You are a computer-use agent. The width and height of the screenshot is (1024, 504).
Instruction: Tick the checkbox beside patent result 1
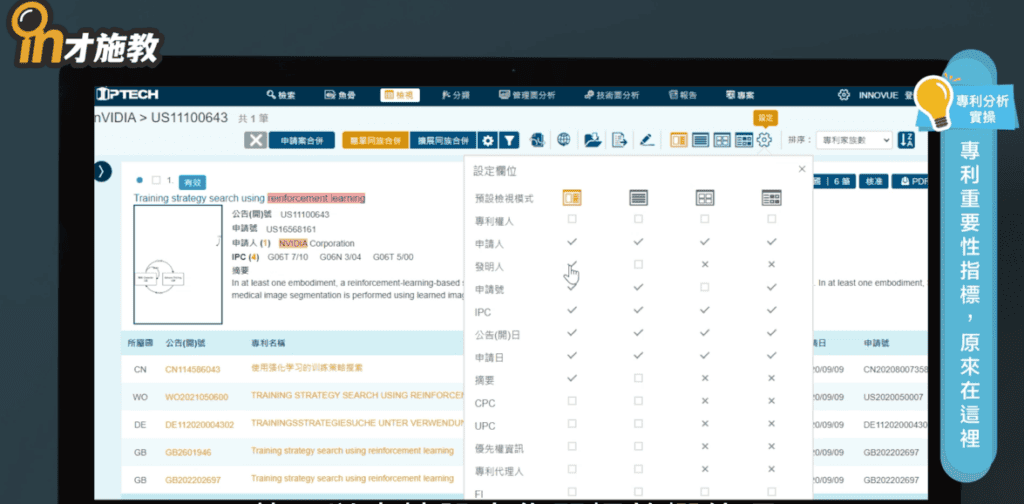(x=155, y=180)
